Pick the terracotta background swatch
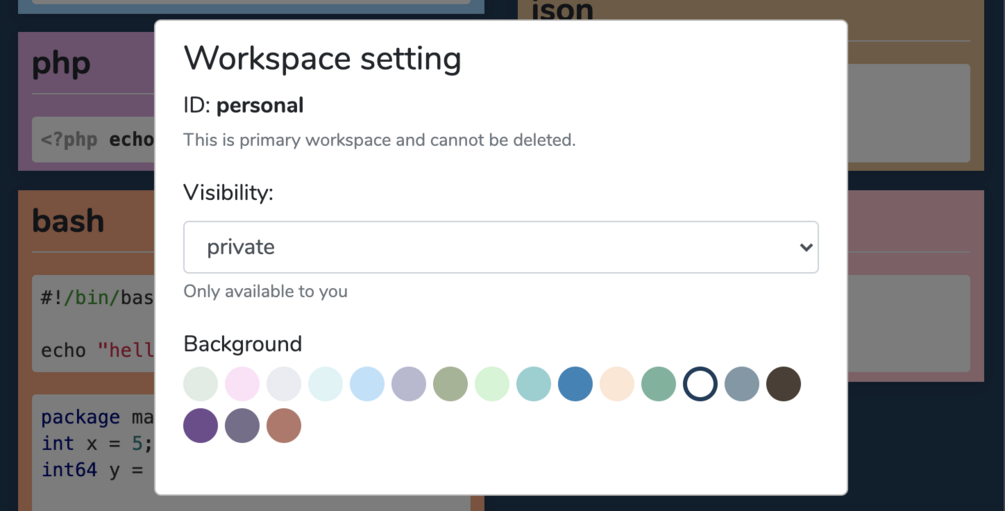Viewport: 1005px width, 511px height. (284, 426)
